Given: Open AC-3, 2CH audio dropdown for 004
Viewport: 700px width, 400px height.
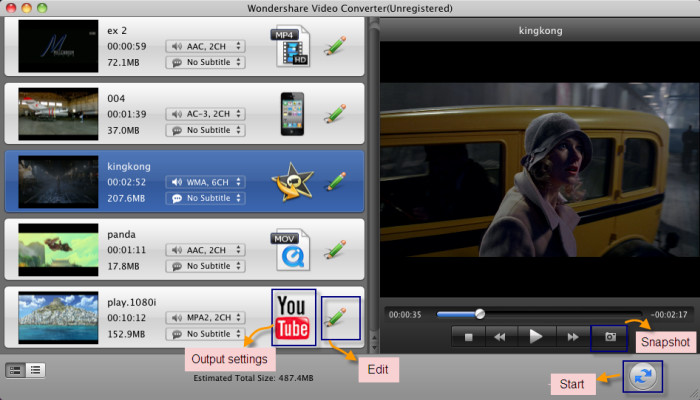Looking at the screenshot, I should (x=205, y=114).
